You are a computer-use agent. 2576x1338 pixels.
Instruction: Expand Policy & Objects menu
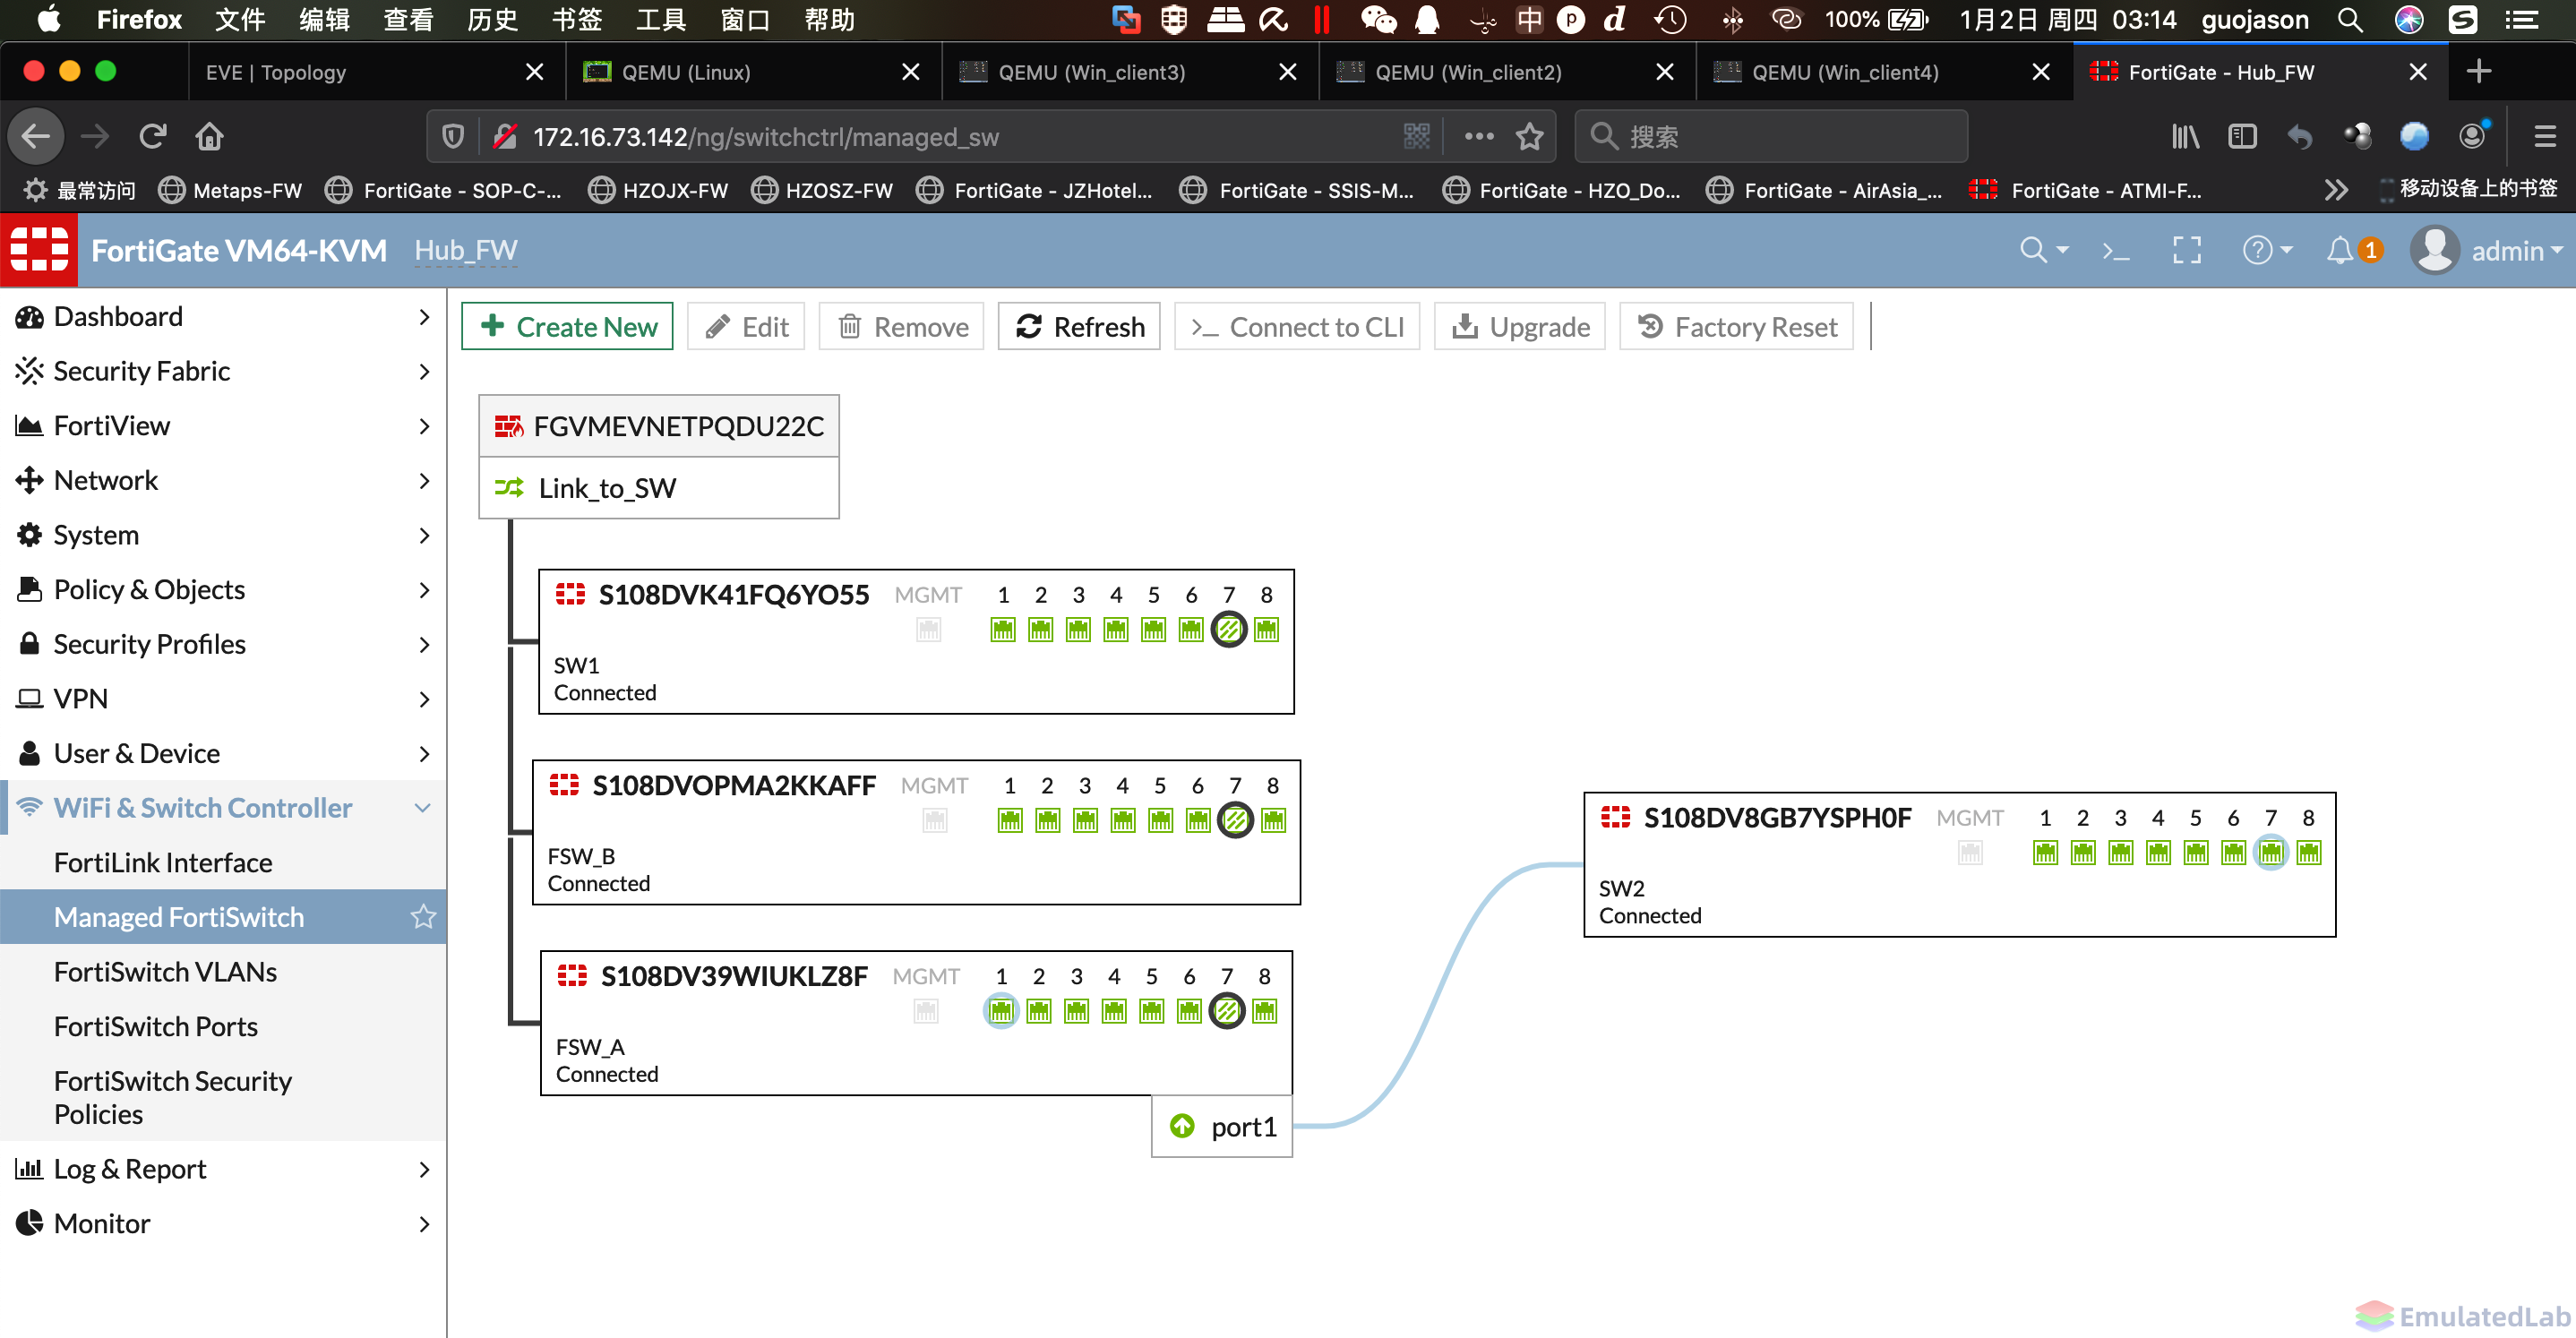click(x=223, y=590)
